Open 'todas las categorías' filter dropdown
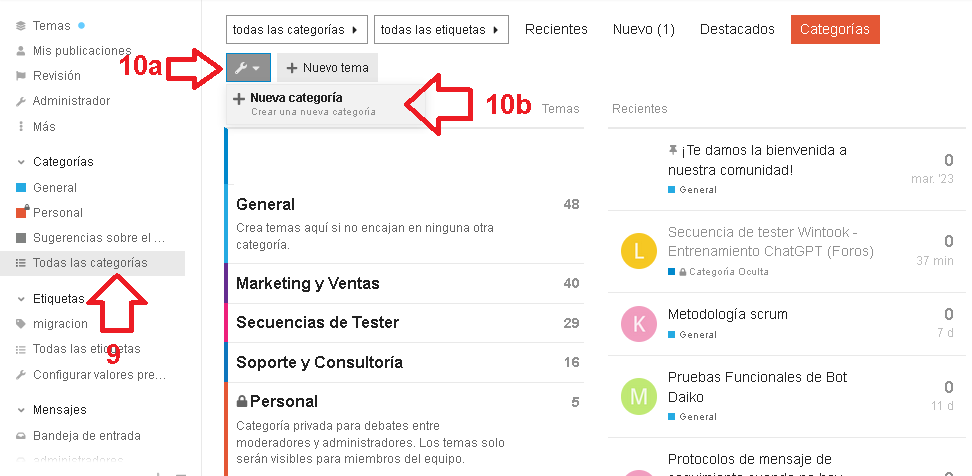 296,30
